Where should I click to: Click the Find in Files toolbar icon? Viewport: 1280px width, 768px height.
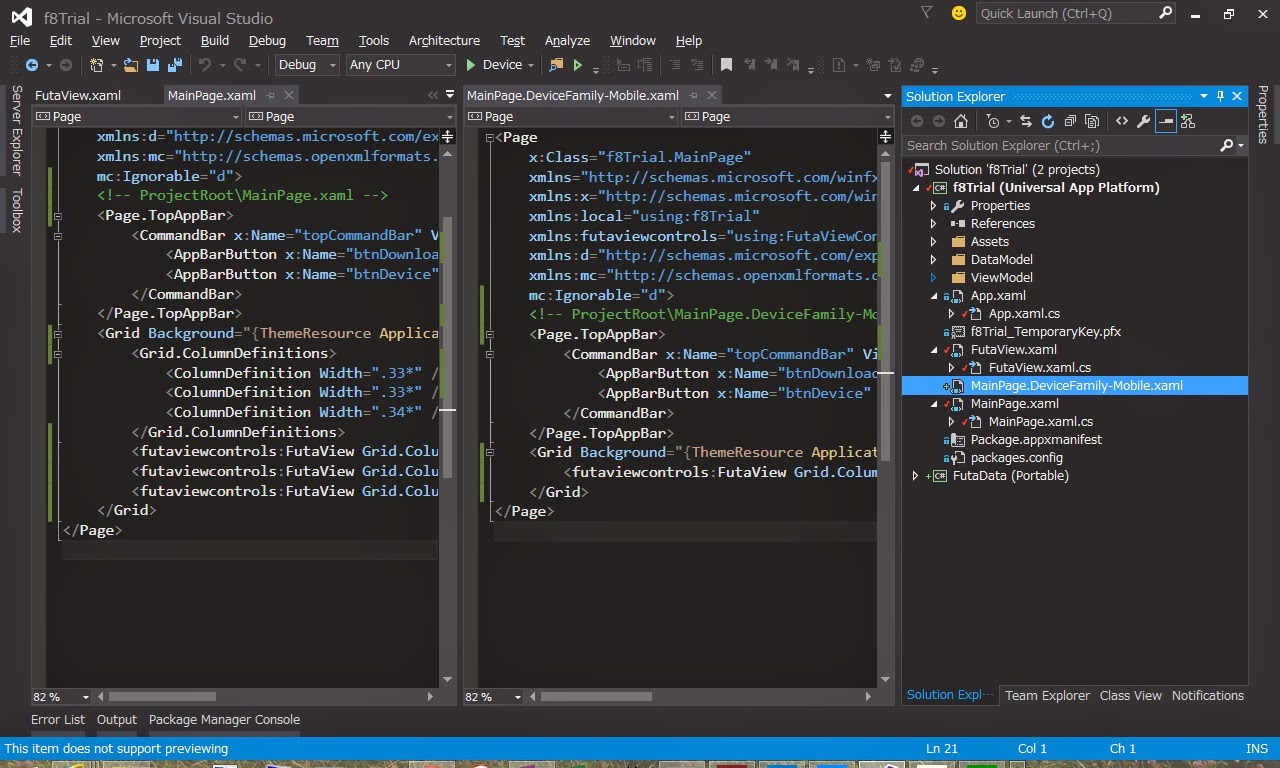556,65
